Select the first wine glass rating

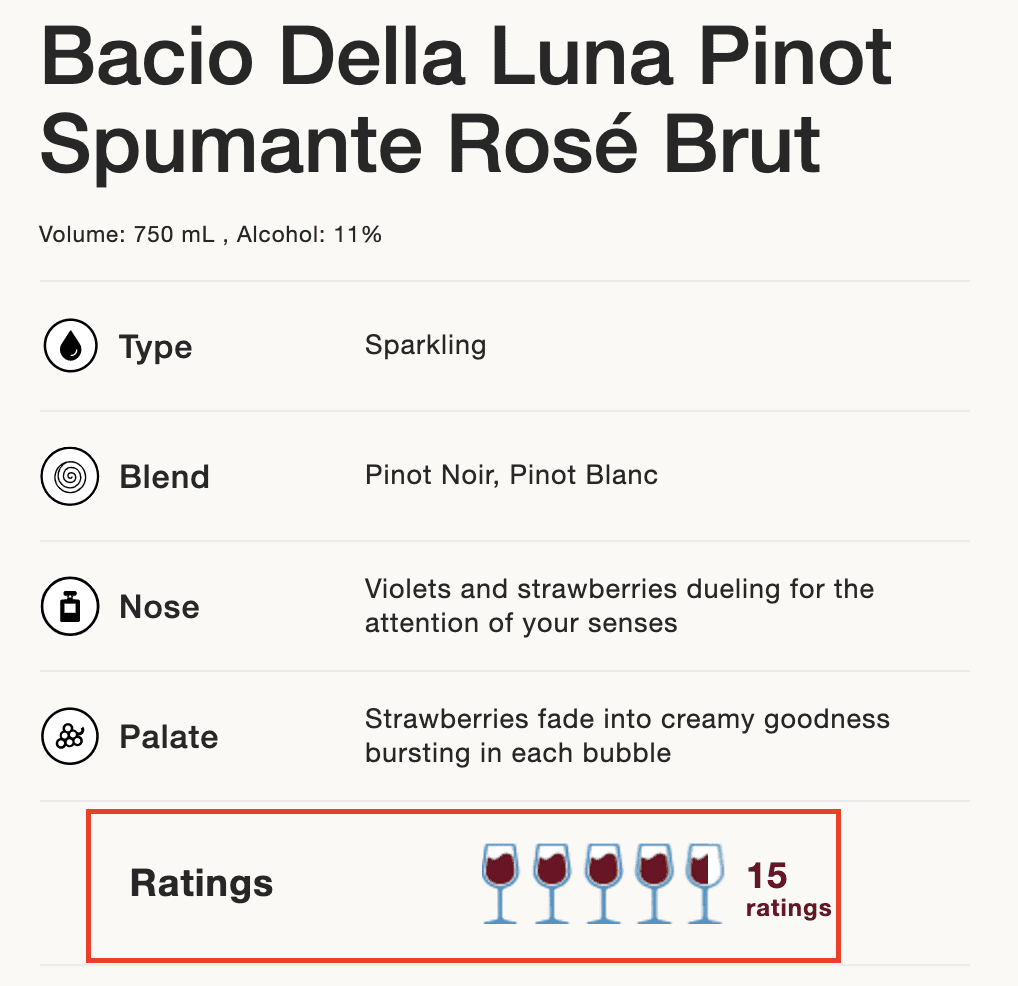pyautogui.click(x=501, y=883)
